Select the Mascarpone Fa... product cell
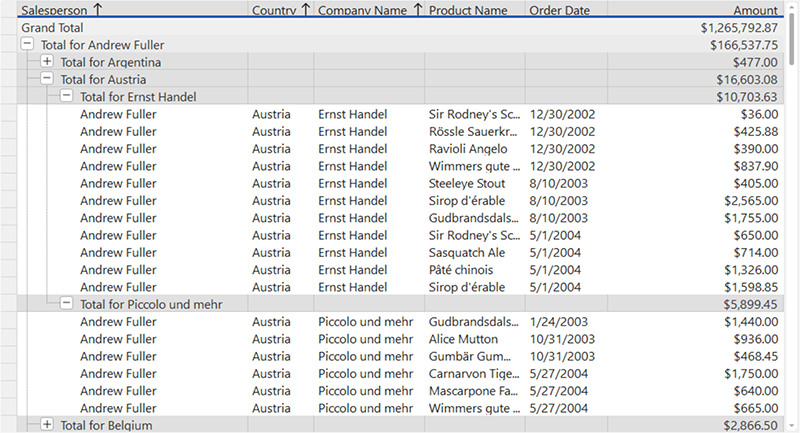 [x=475, y=391]
